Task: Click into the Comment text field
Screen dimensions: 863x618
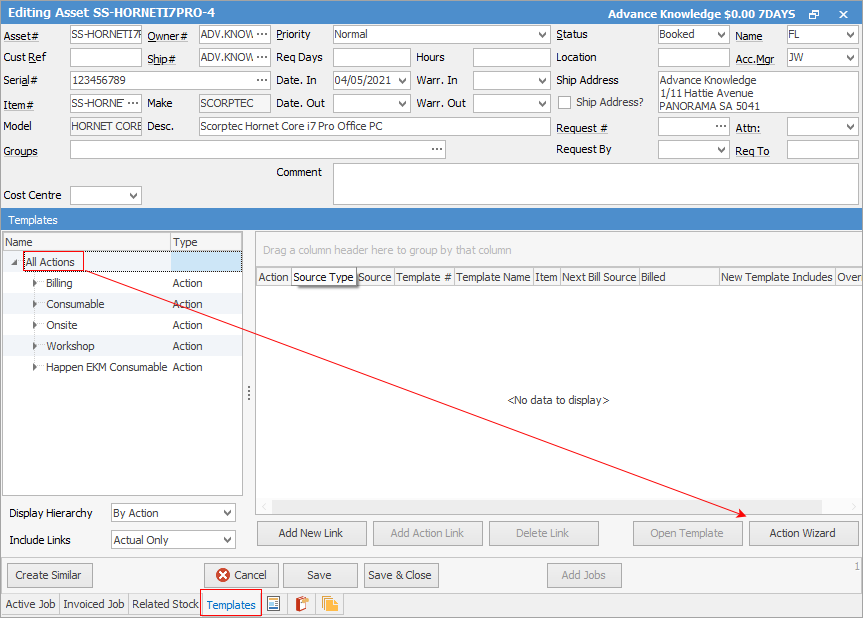Action: pos(595,183)
